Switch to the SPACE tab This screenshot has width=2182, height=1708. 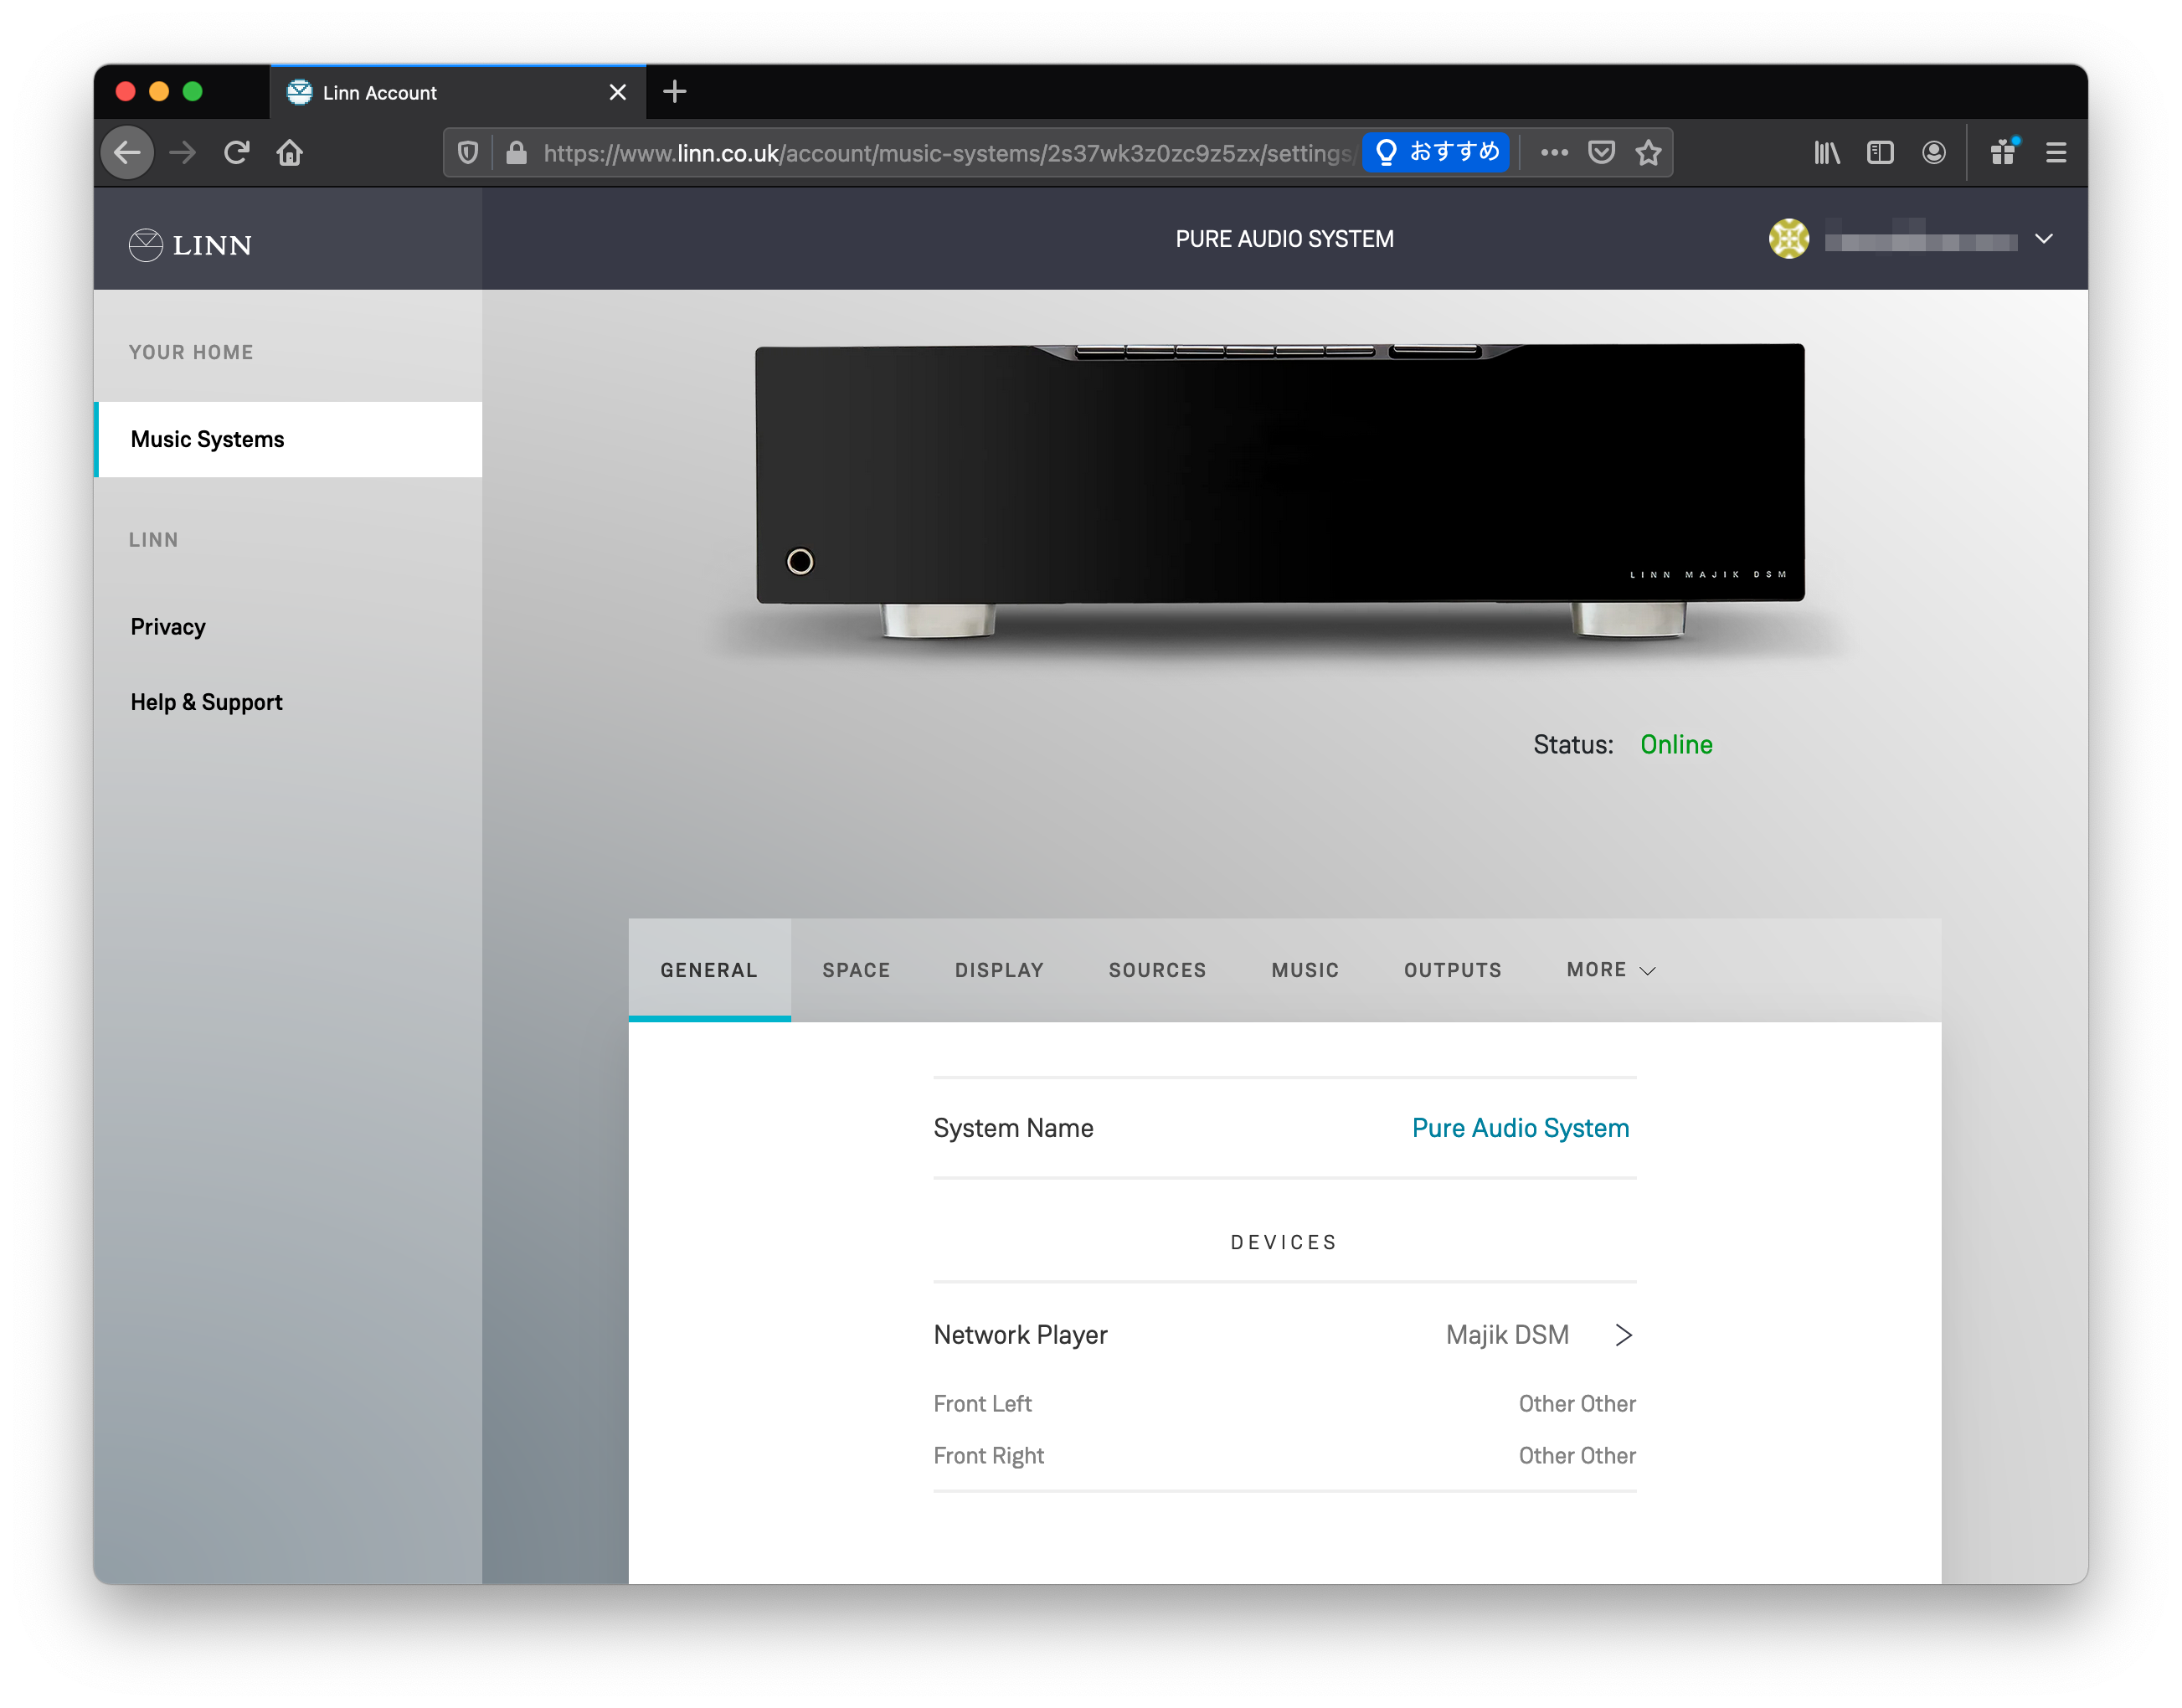point(856,969)
